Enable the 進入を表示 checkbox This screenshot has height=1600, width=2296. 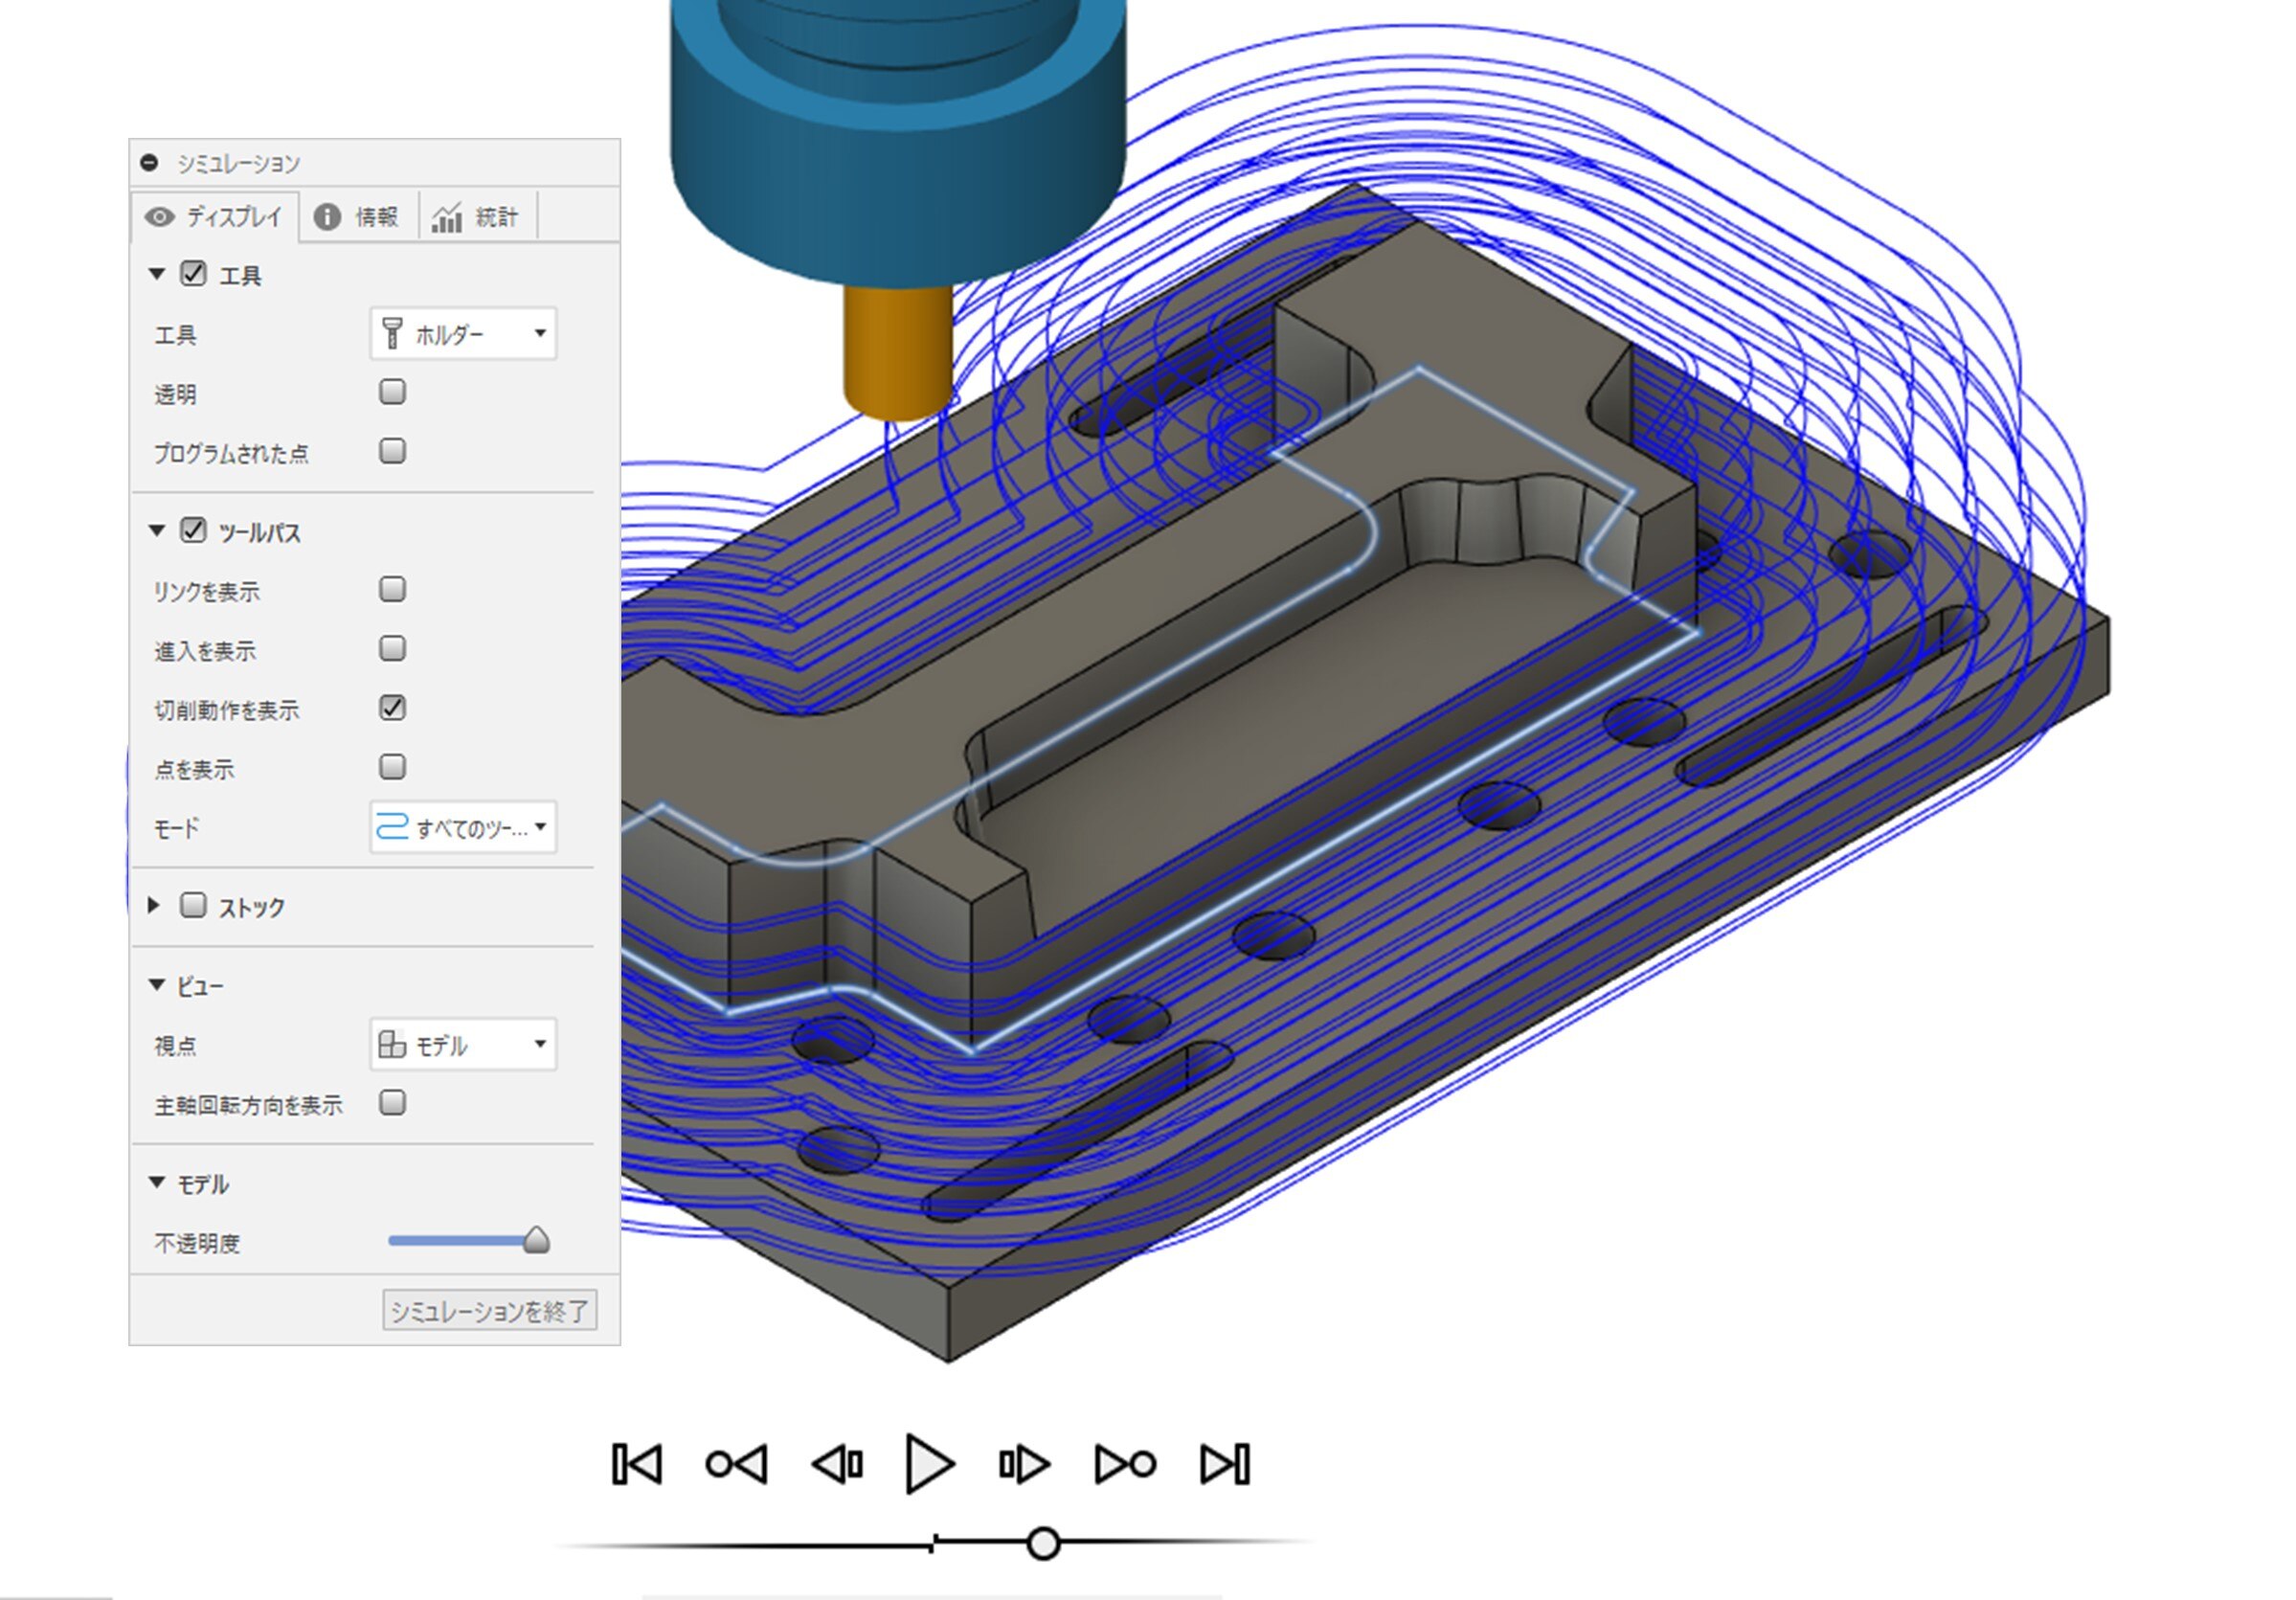click(x=392, y=649)
